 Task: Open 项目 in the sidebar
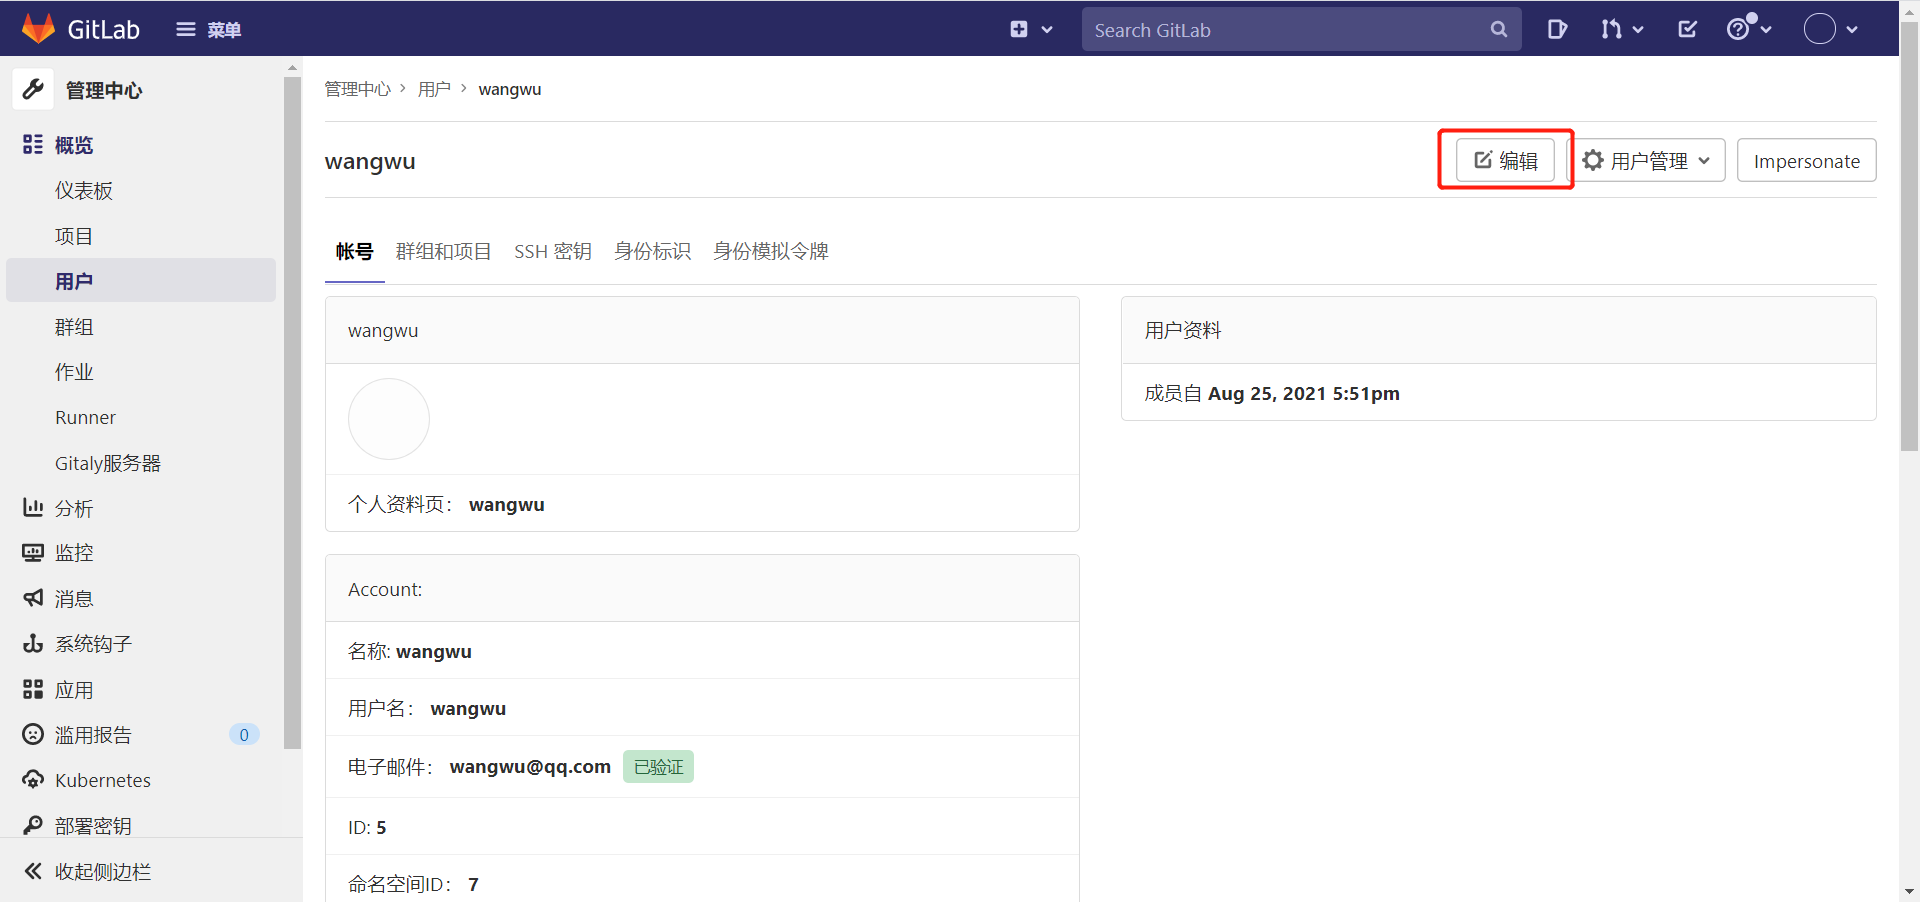tap(74, 236)
